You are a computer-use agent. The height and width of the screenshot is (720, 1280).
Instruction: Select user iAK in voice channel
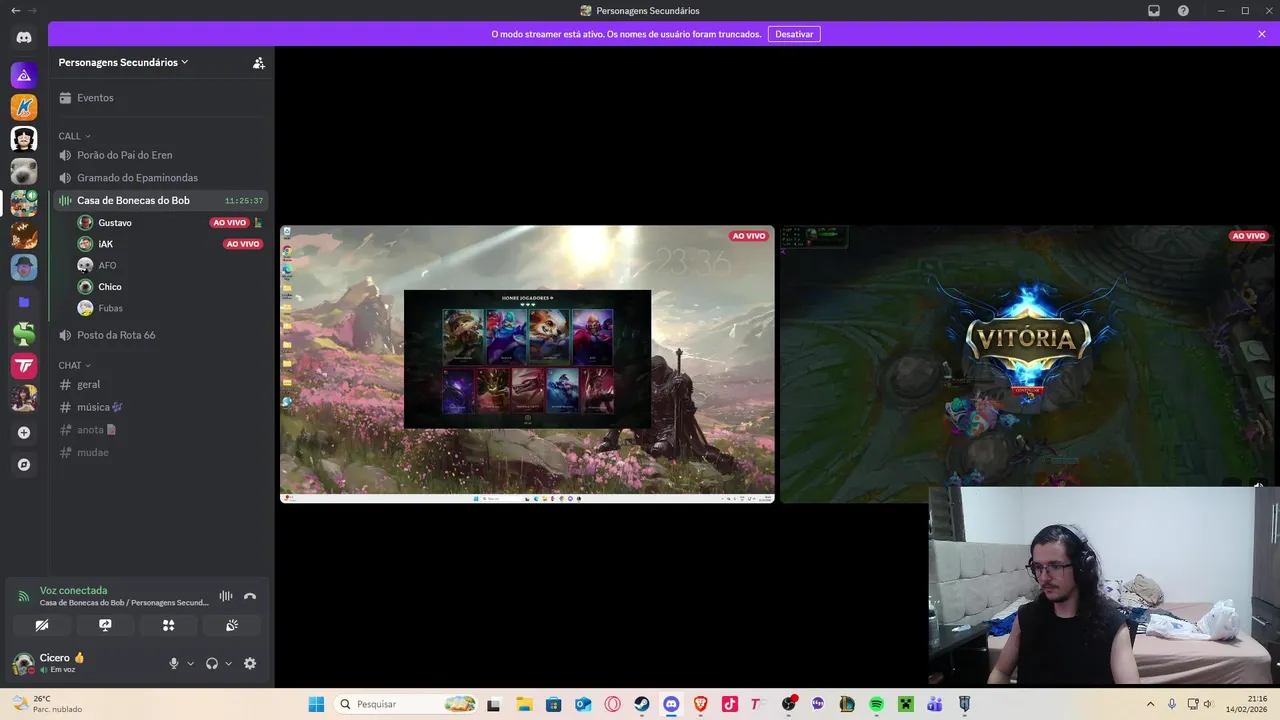click(x=170, y=244)
